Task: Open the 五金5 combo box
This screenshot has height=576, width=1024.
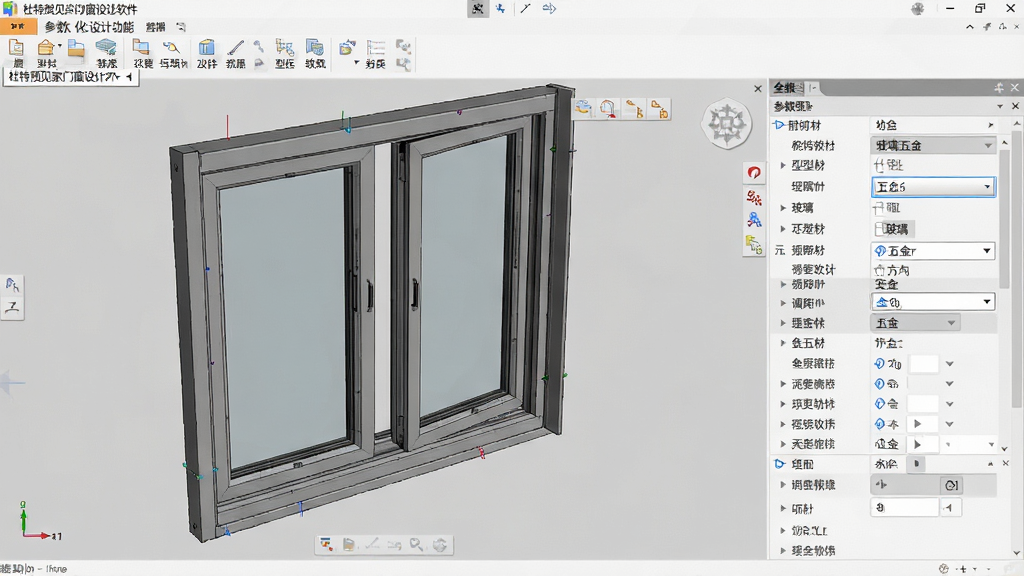Action: coord(933,187)
